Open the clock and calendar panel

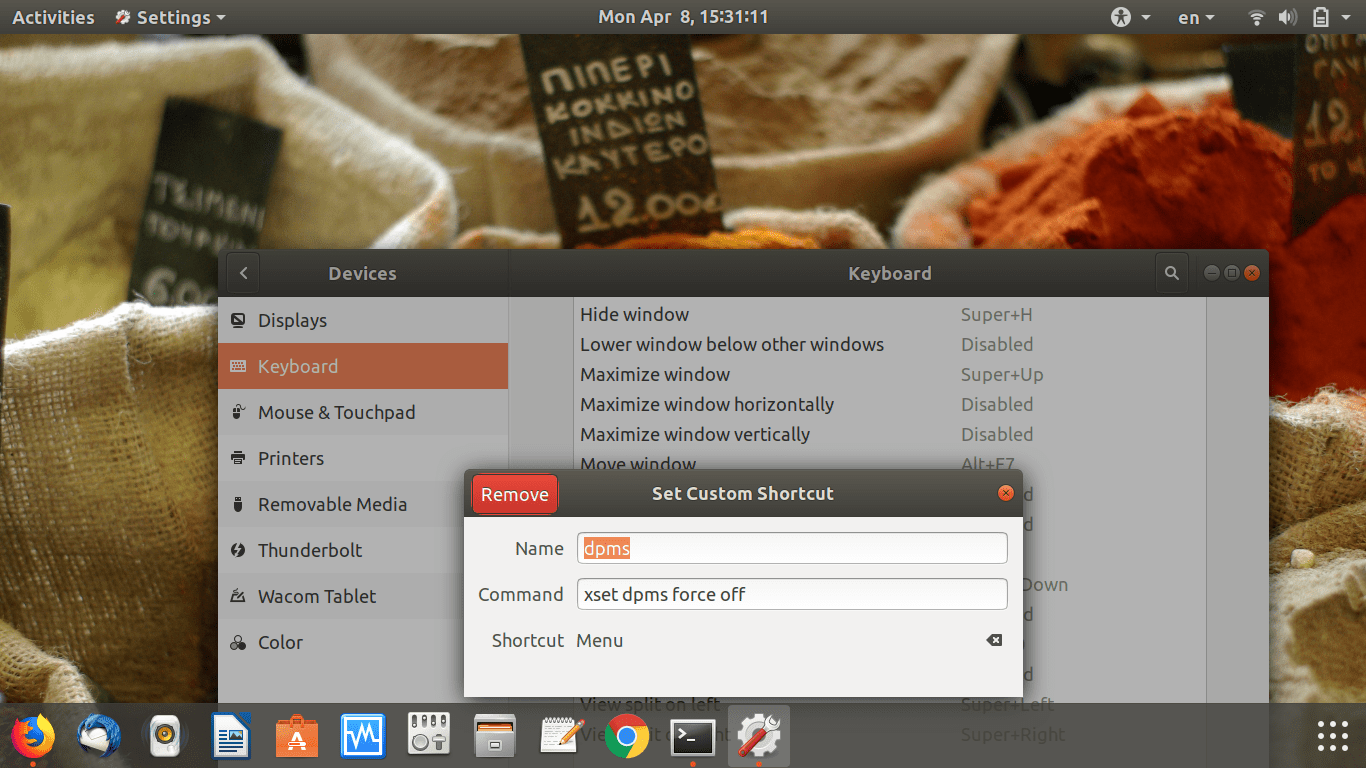683,17
